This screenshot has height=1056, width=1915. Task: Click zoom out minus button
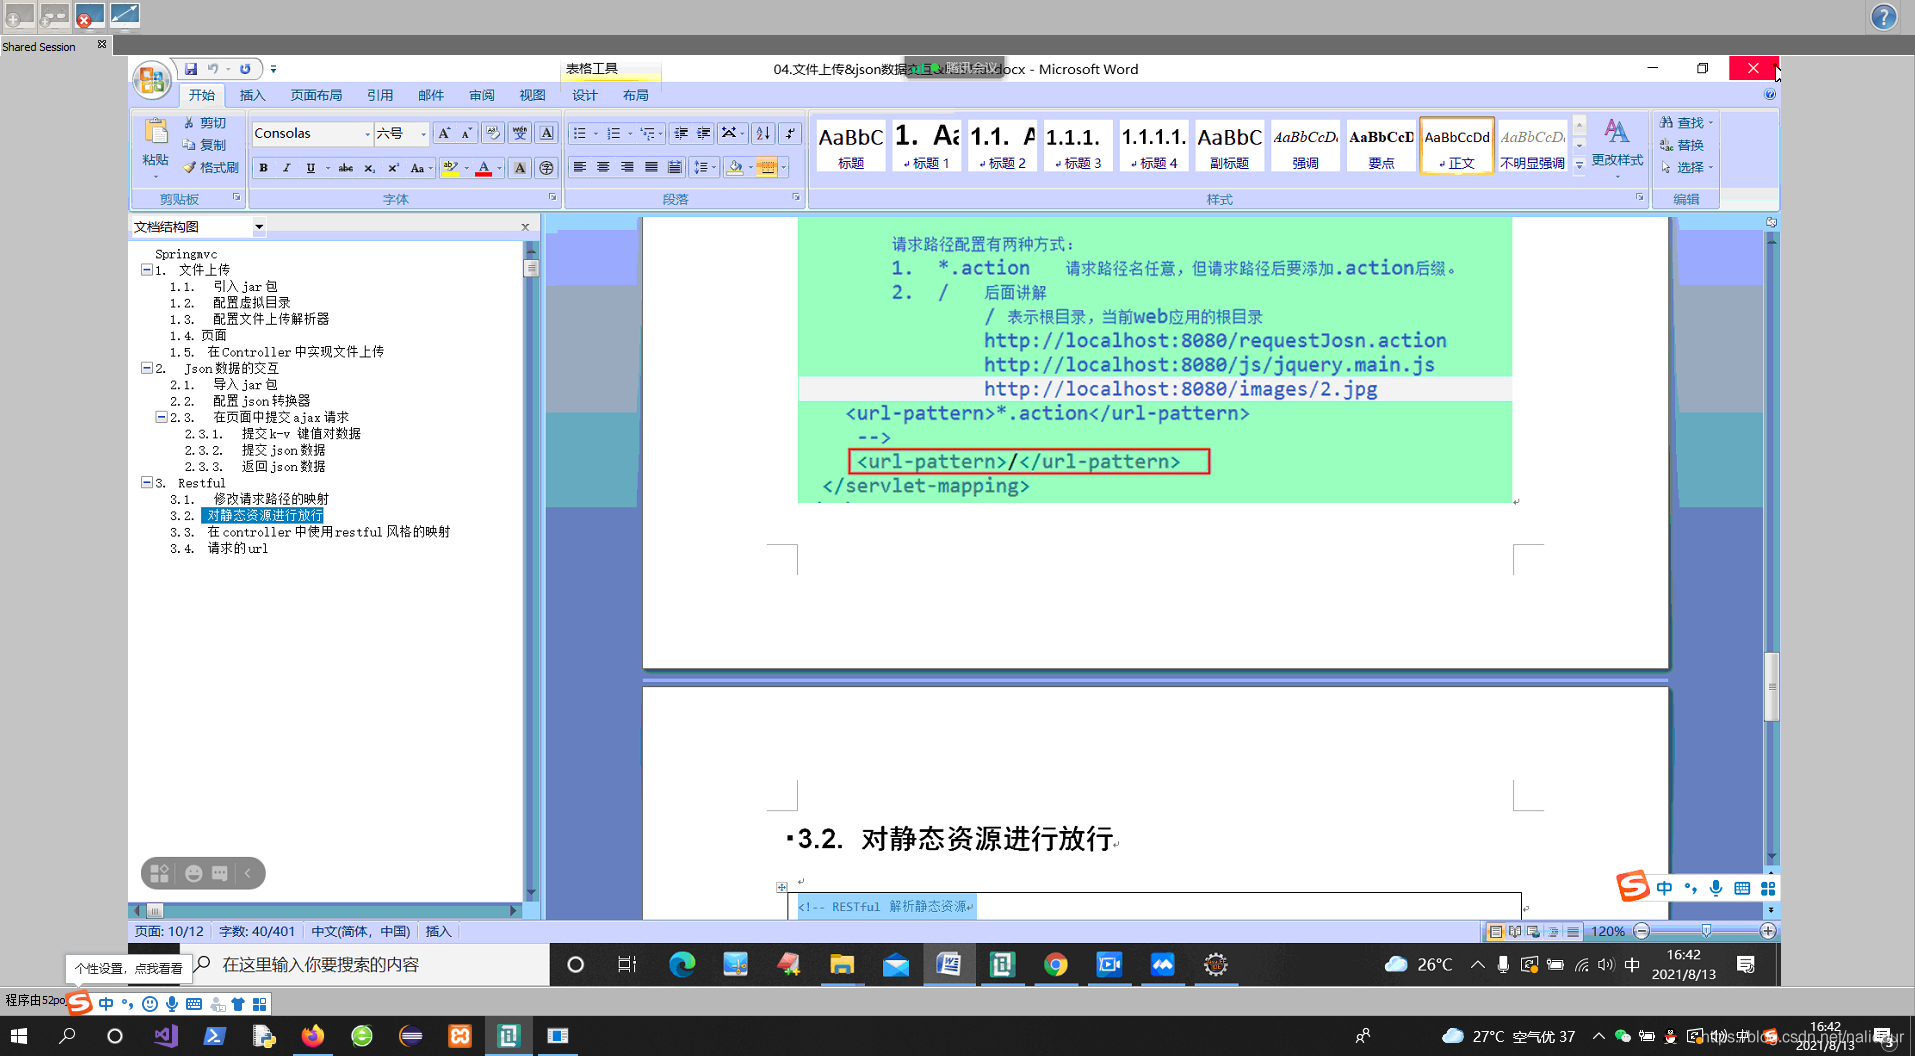[1642, 931]
